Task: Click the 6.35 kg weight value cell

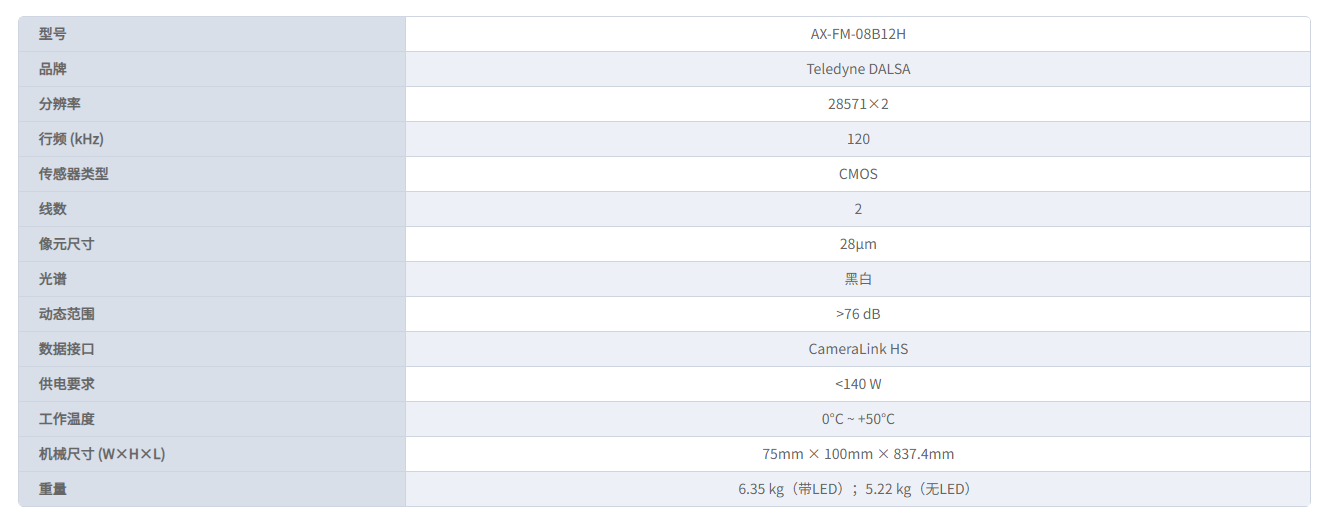Action: point(858,489)
